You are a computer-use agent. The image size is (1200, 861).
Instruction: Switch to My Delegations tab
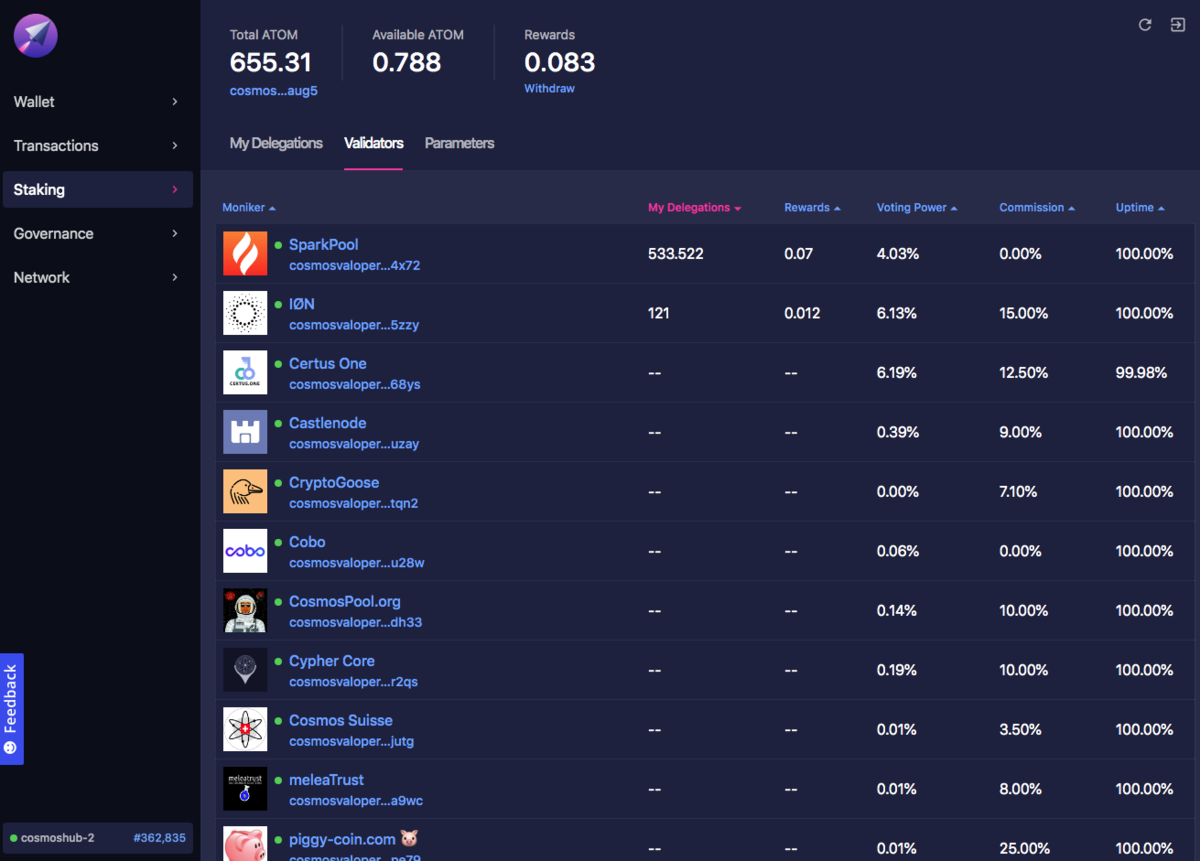point(276,143)
